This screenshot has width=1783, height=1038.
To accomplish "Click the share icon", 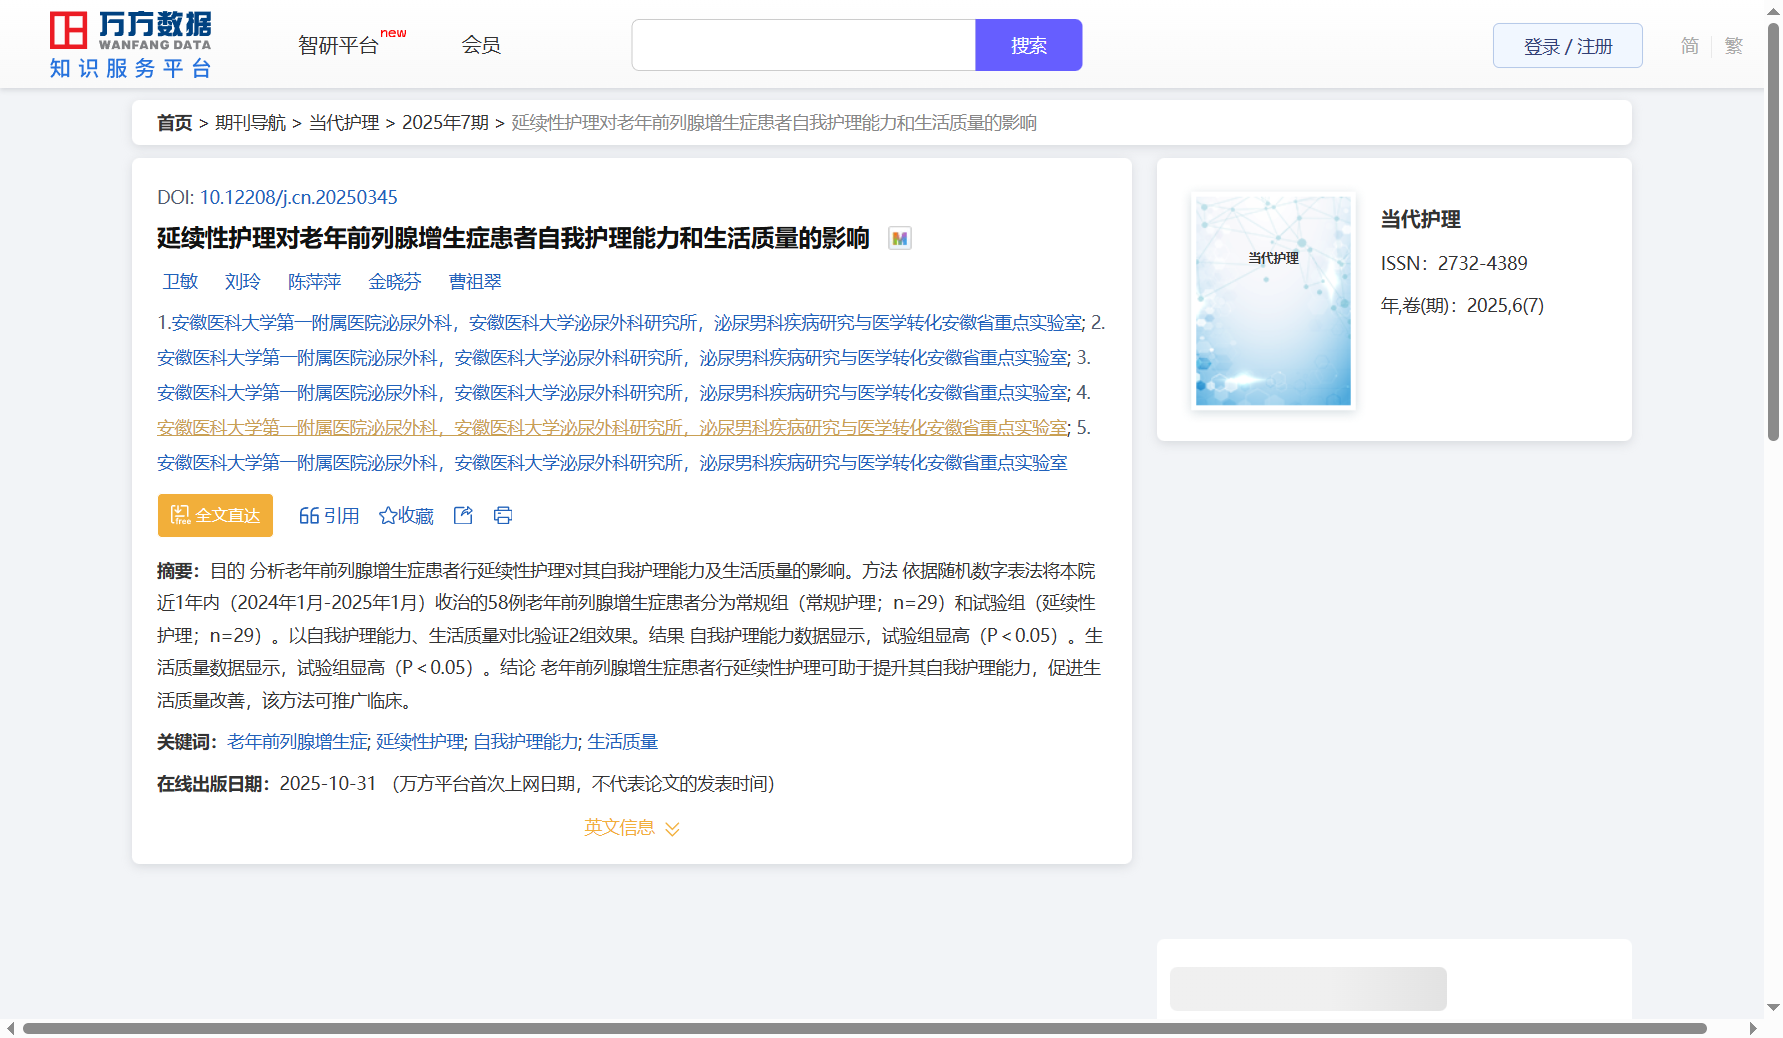I will tap(463, 515).
